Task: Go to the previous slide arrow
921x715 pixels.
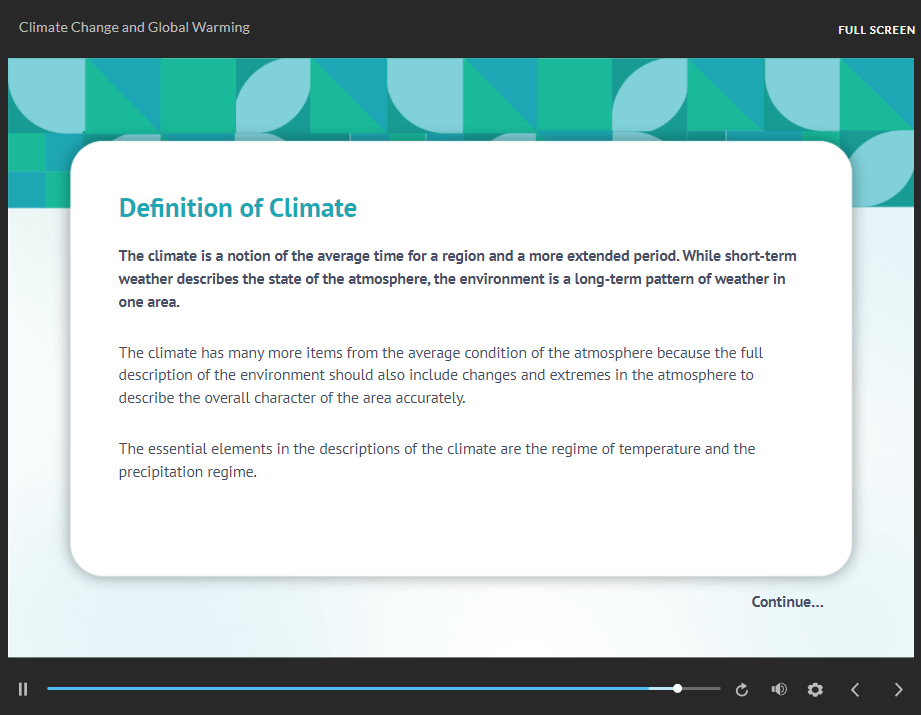Action: coord(855,690)
